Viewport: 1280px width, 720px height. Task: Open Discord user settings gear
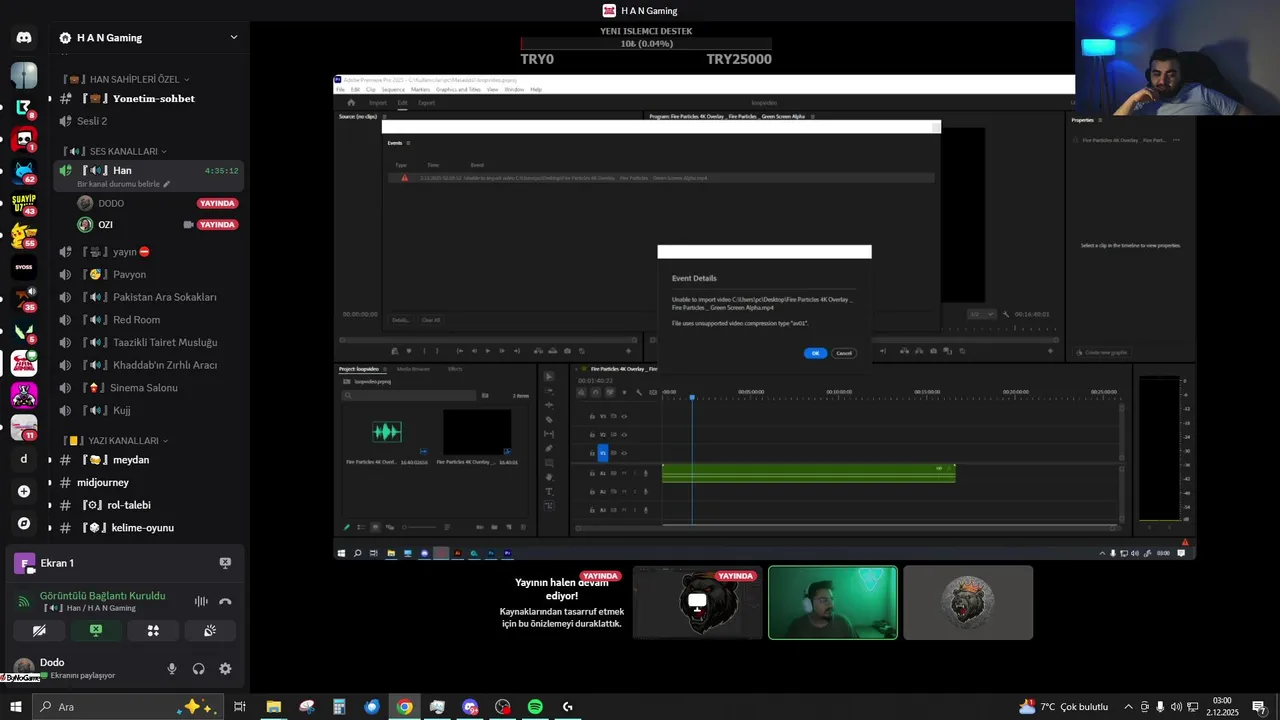[x=225, y=669]
